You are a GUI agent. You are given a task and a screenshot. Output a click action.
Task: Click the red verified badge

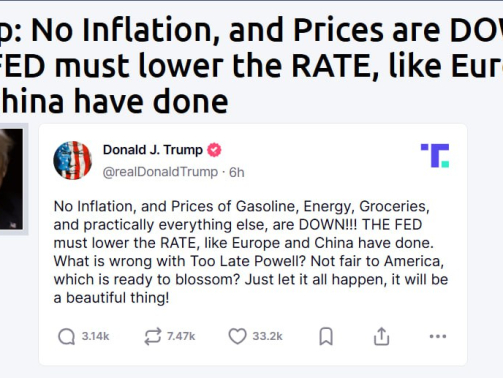(x=214, y=150)
